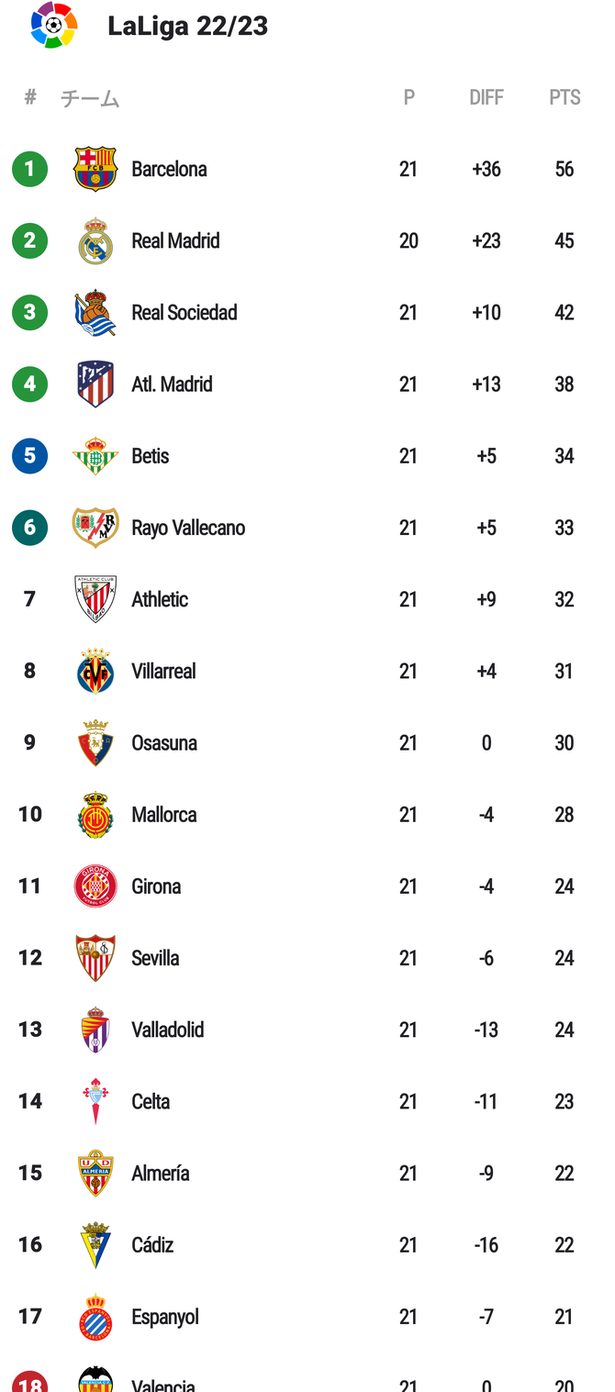Open the Espanyol crest icon

[x=96, y=1317]
